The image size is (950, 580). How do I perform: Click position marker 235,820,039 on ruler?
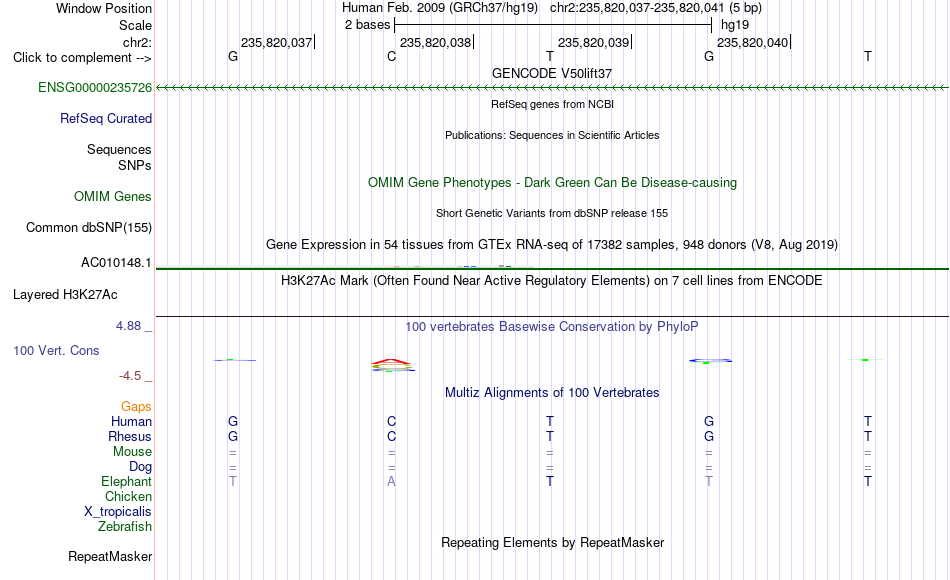[x=594, y=42]
